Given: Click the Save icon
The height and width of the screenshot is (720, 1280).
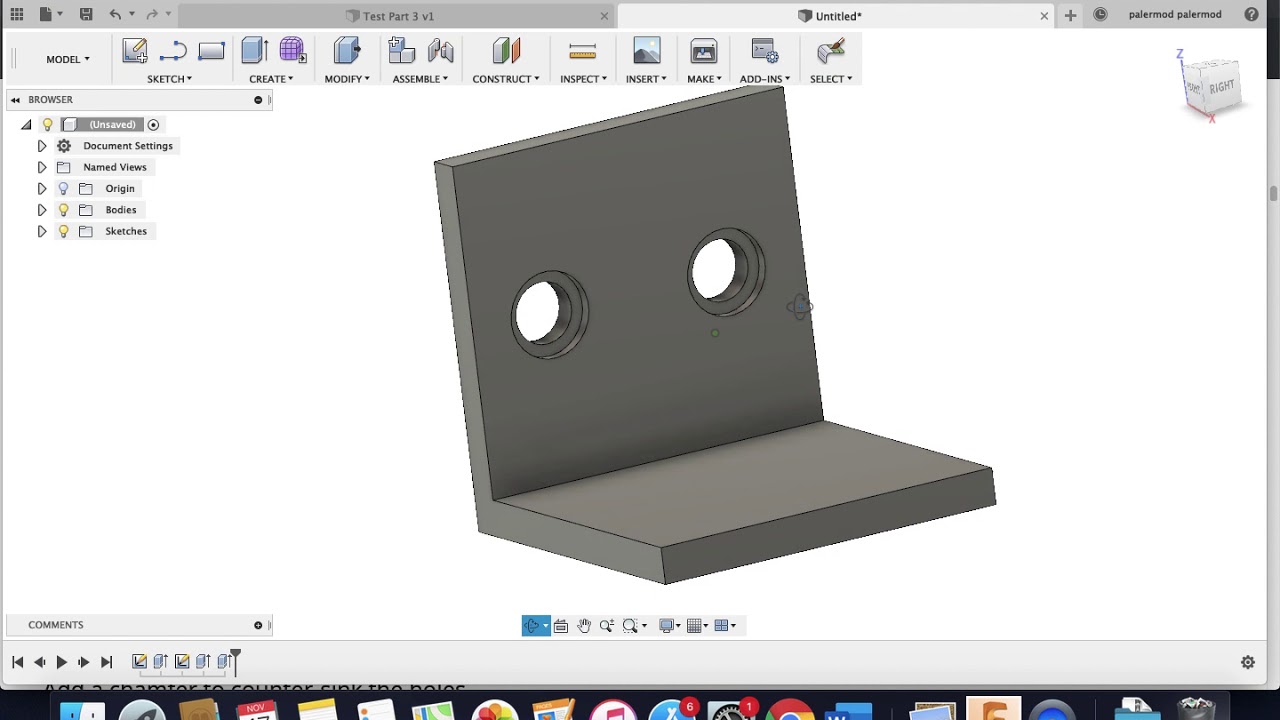Looking at the screenshot, I should click(x=86, y=15).
